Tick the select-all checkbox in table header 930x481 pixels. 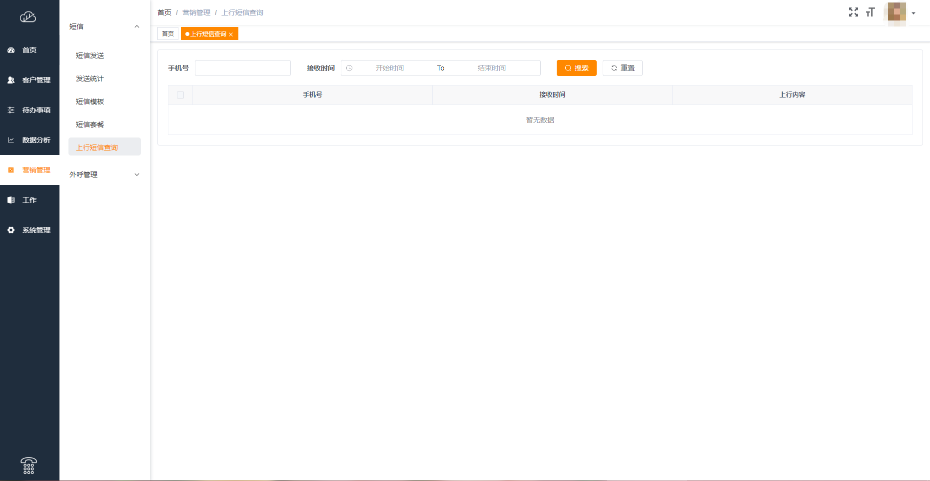coord(180,95)
